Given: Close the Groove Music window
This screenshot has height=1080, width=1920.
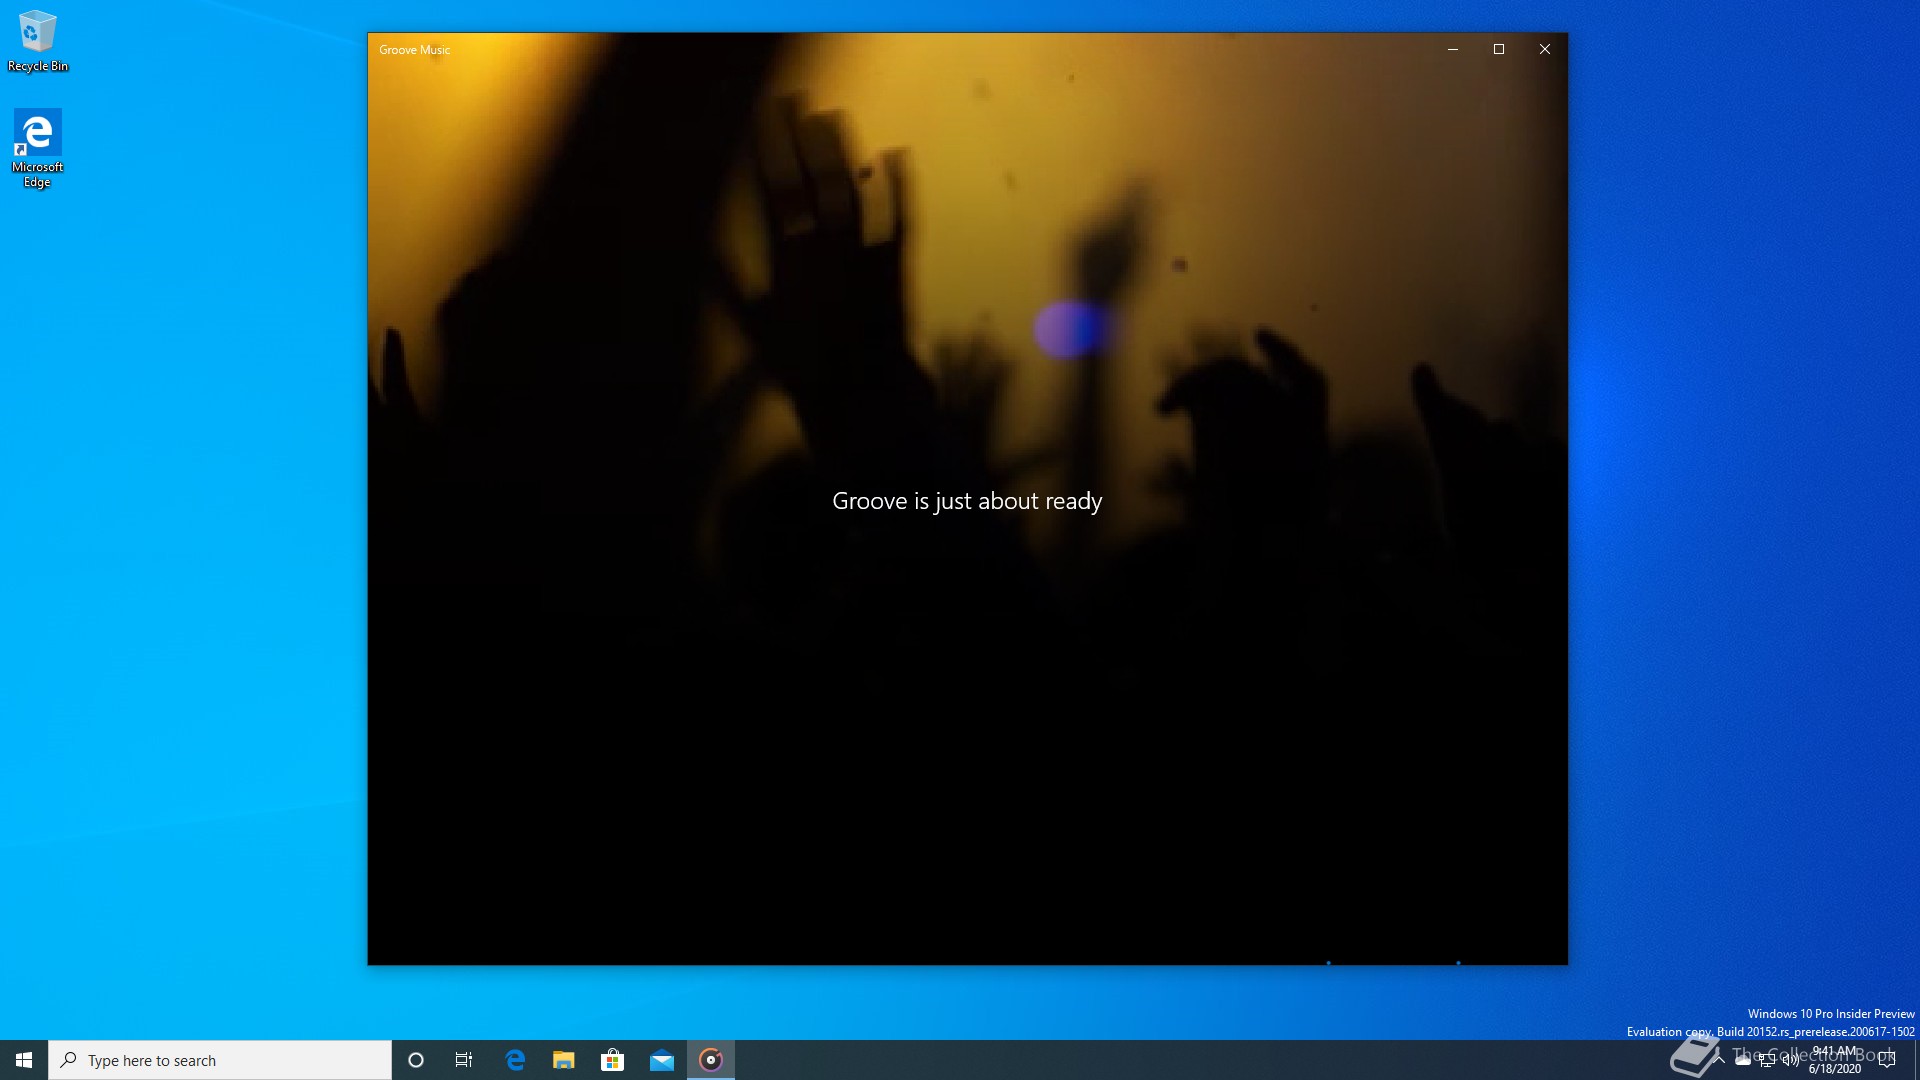Looking at the screenshot, I should click(1545, 49).
